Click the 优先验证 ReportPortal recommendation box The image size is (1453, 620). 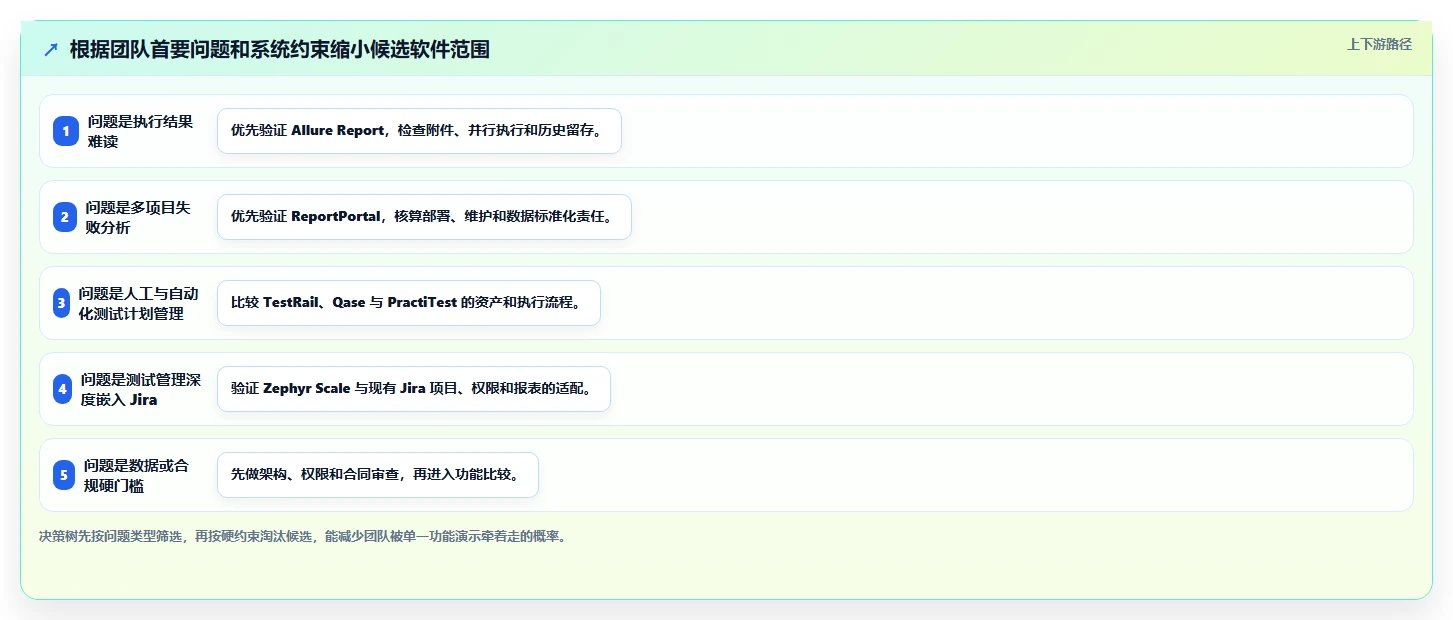coord(424,217)
